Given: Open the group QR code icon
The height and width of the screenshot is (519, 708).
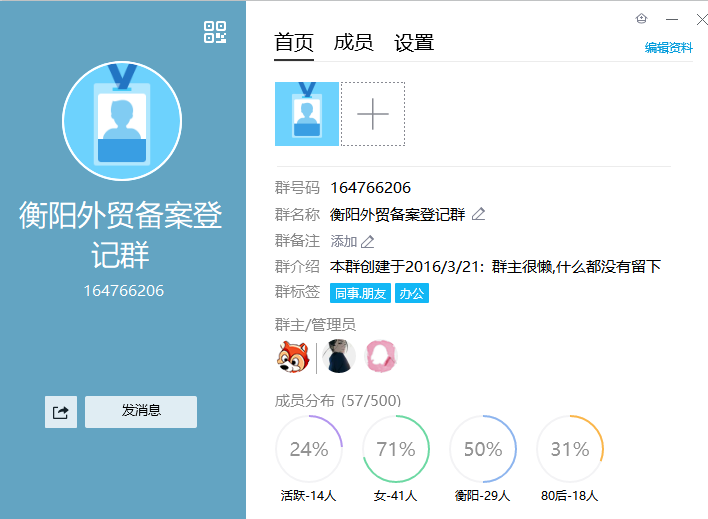Looking at the screenshot, I should [215, 32].
